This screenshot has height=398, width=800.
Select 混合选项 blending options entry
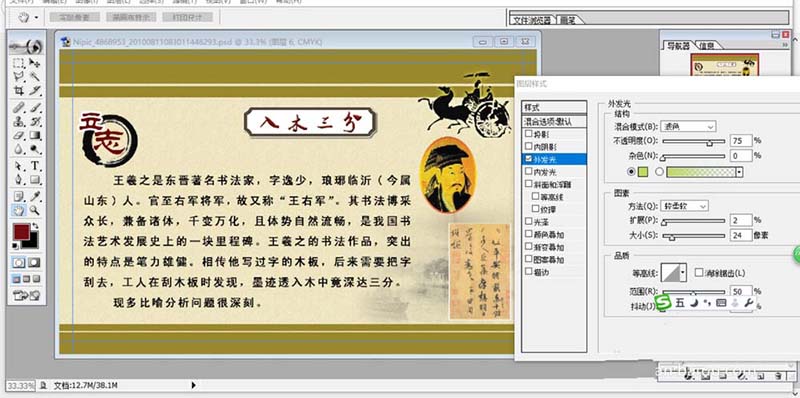click(554, 122)
